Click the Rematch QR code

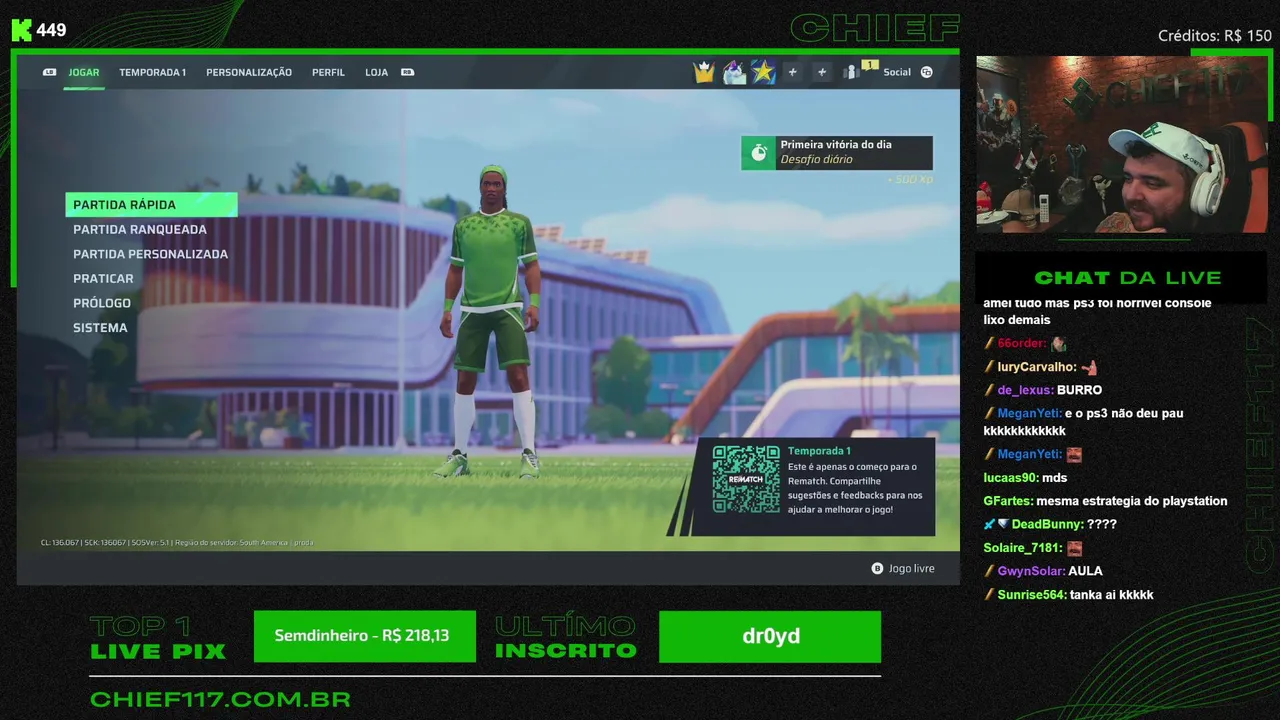pyautogui.click(x=746, y=479)
